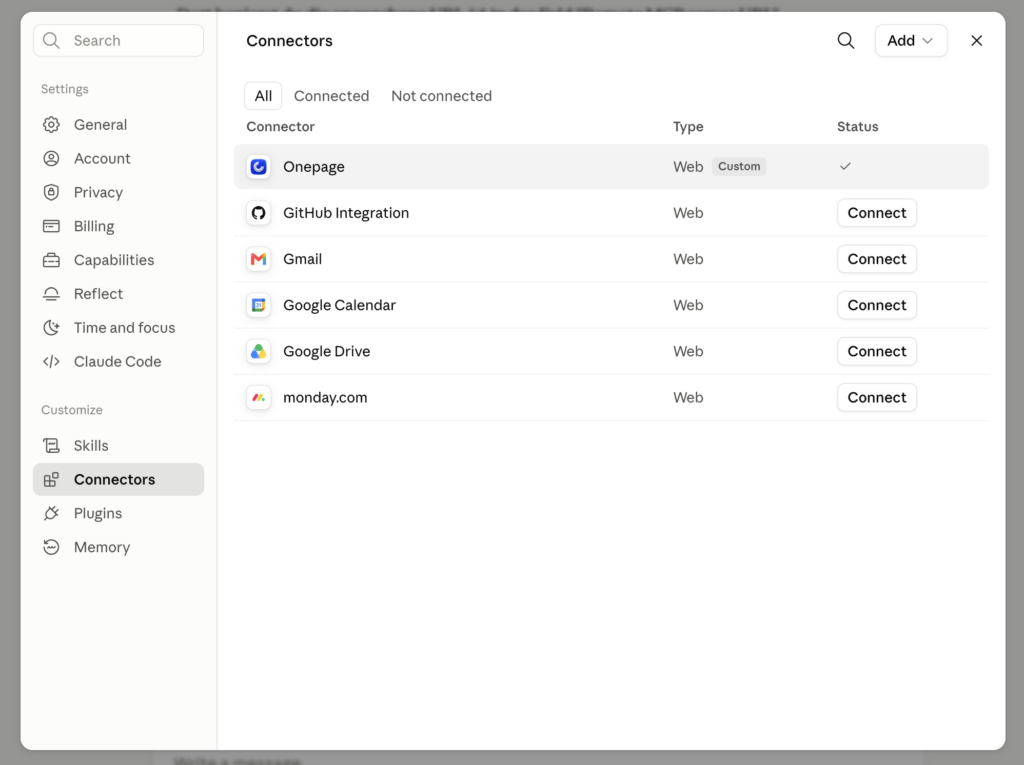
Task: Open the Memory page
Action: [118, 547]
